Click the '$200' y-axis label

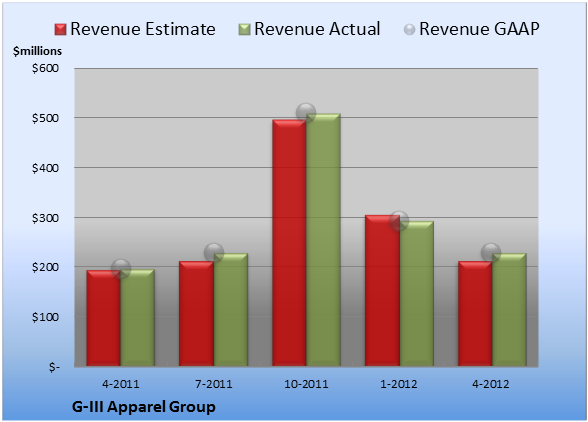click(x=45, y=267)
